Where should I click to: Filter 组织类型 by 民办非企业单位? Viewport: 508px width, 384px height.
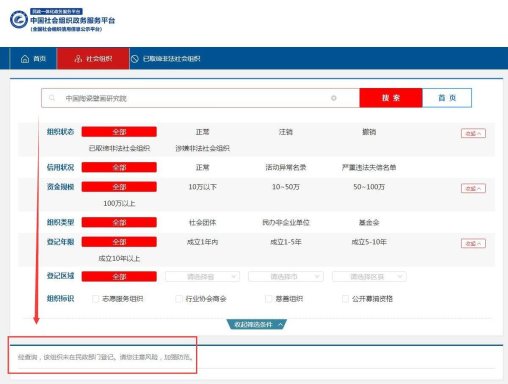(x=286, y=222)
